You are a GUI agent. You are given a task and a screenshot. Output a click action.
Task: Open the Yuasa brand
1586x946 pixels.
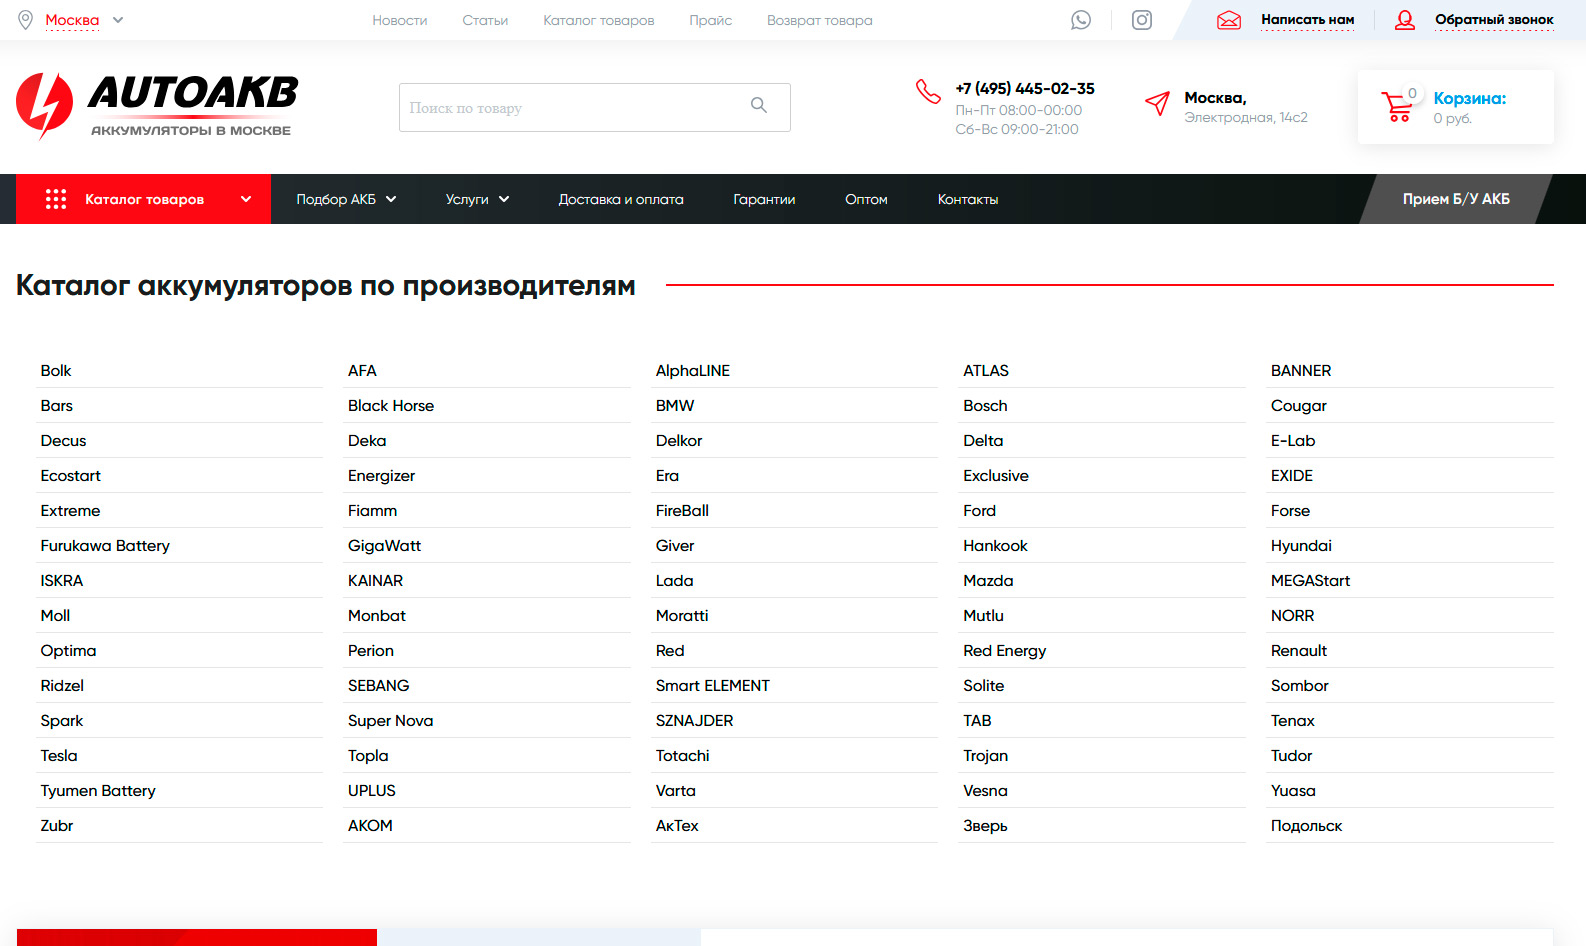(1293, 790)
